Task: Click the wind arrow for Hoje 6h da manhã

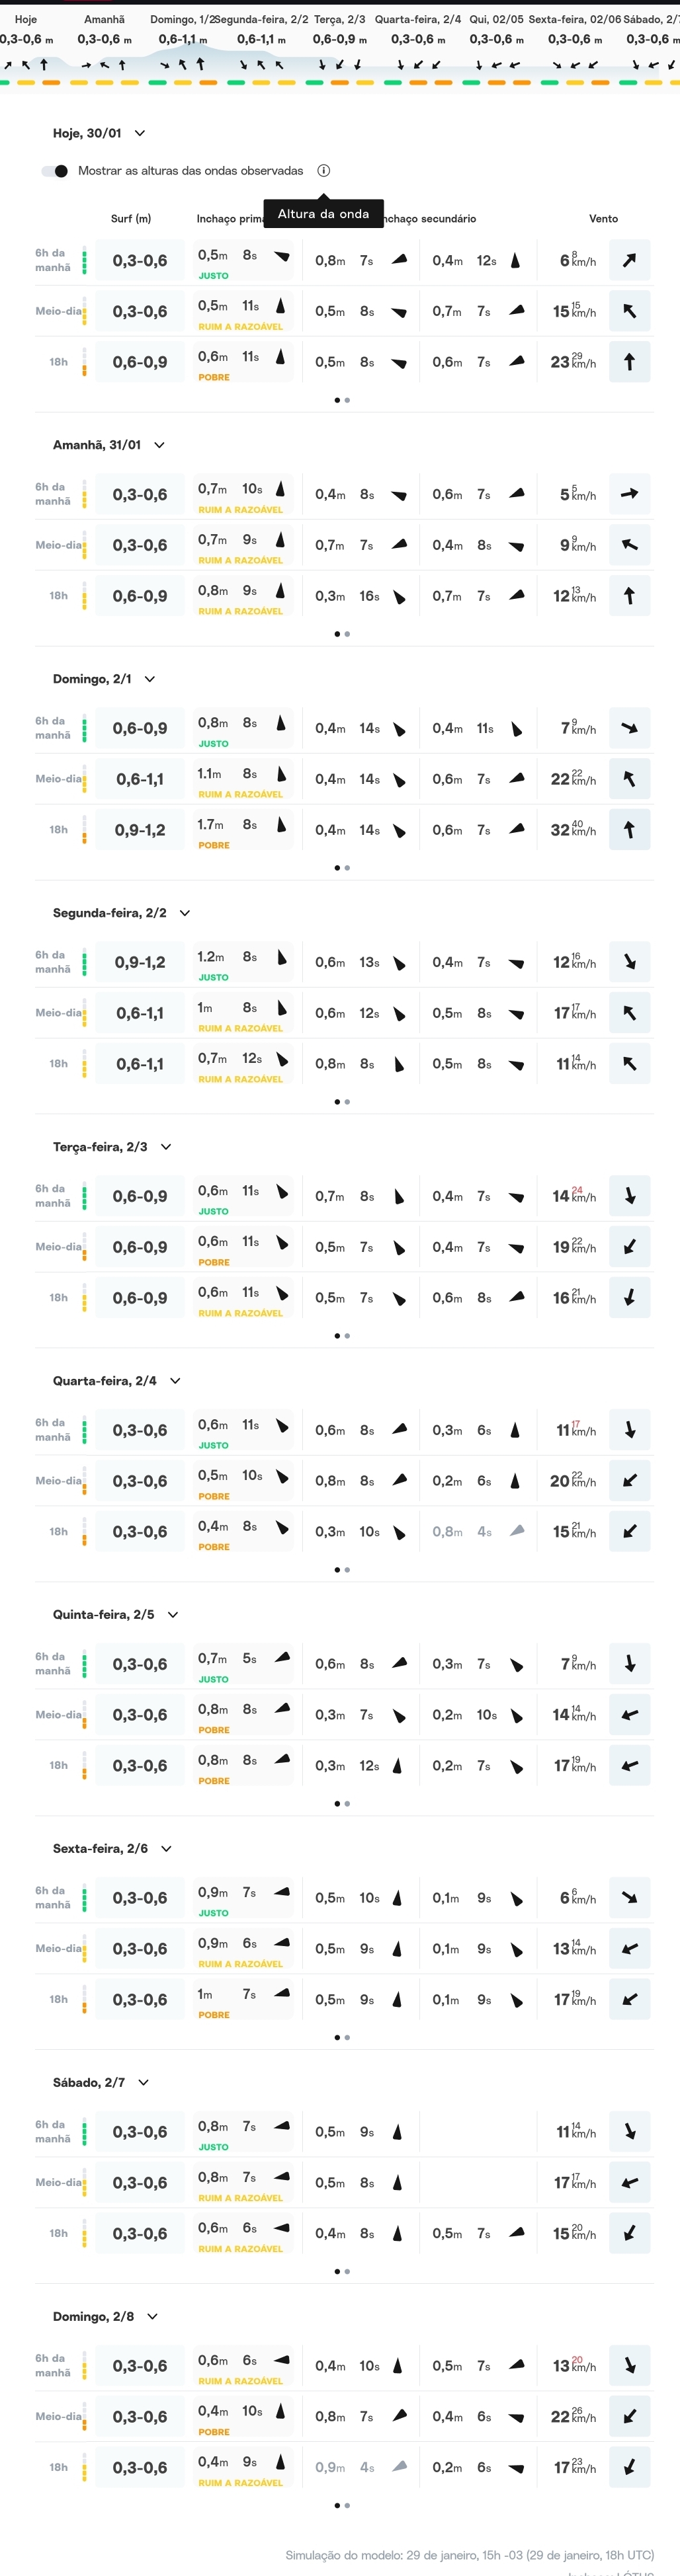Action: [x=629, y=260]
